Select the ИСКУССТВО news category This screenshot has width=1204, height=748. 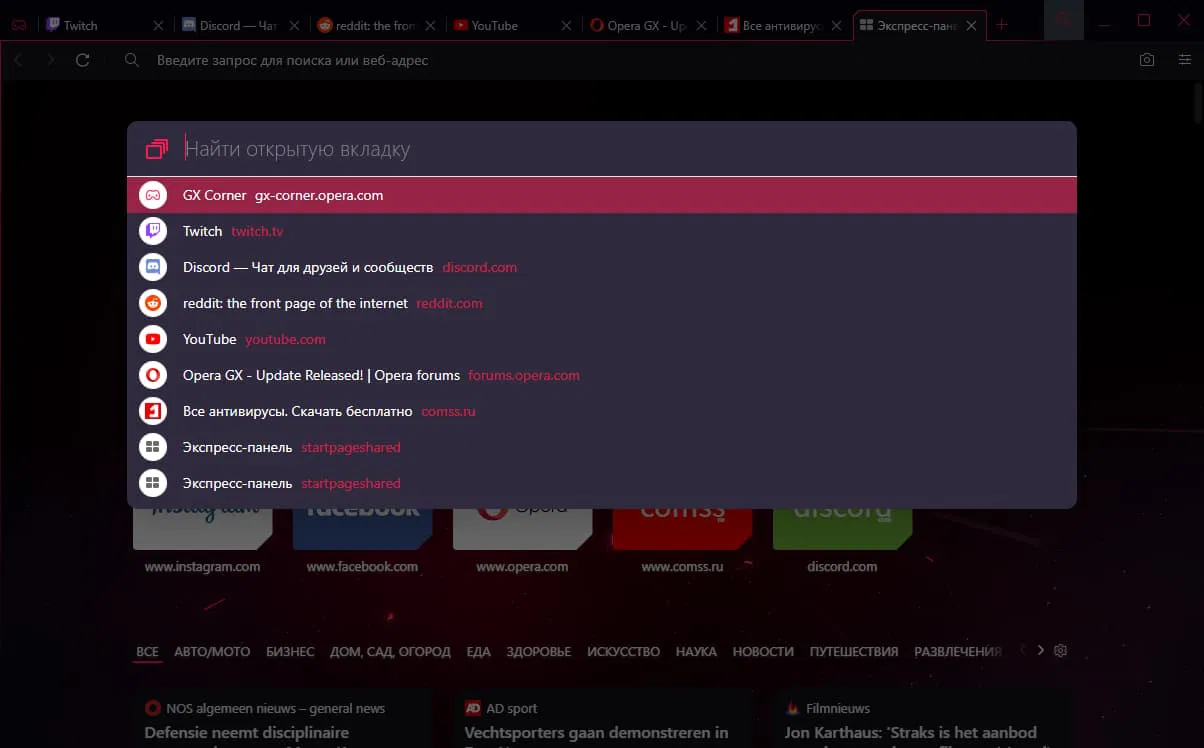pyautogui.click(x=624, y=651)
